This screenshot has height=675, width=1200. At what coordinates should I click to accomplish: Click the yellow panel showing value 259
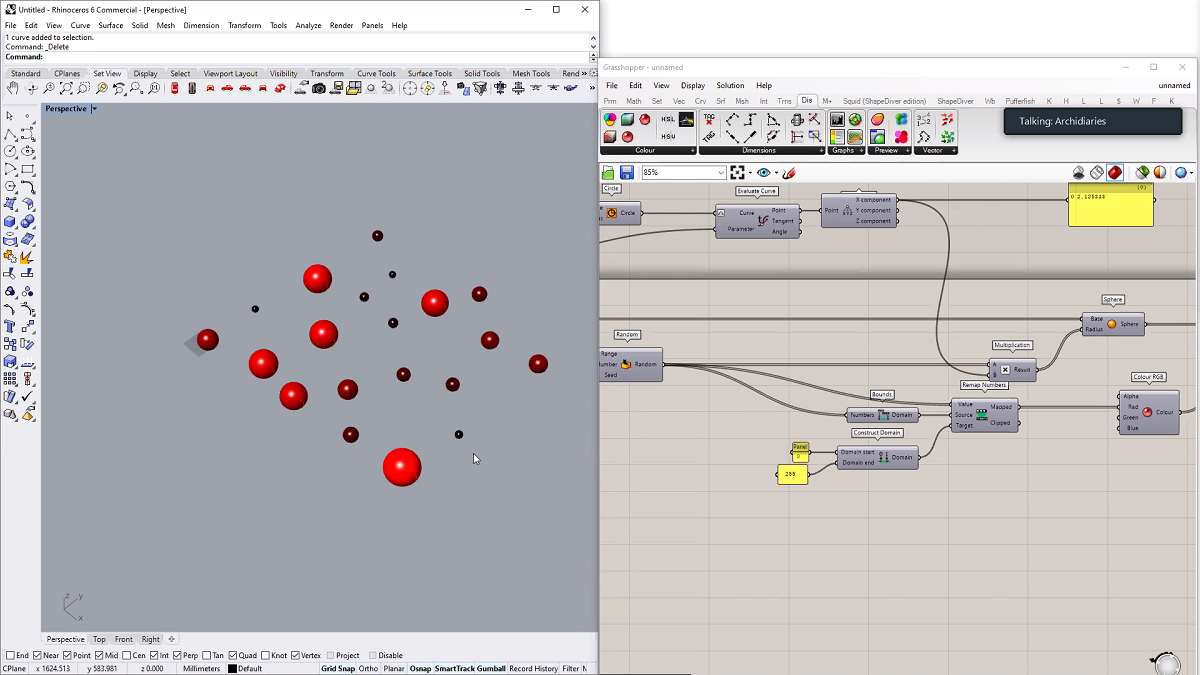tap(792, 474)
